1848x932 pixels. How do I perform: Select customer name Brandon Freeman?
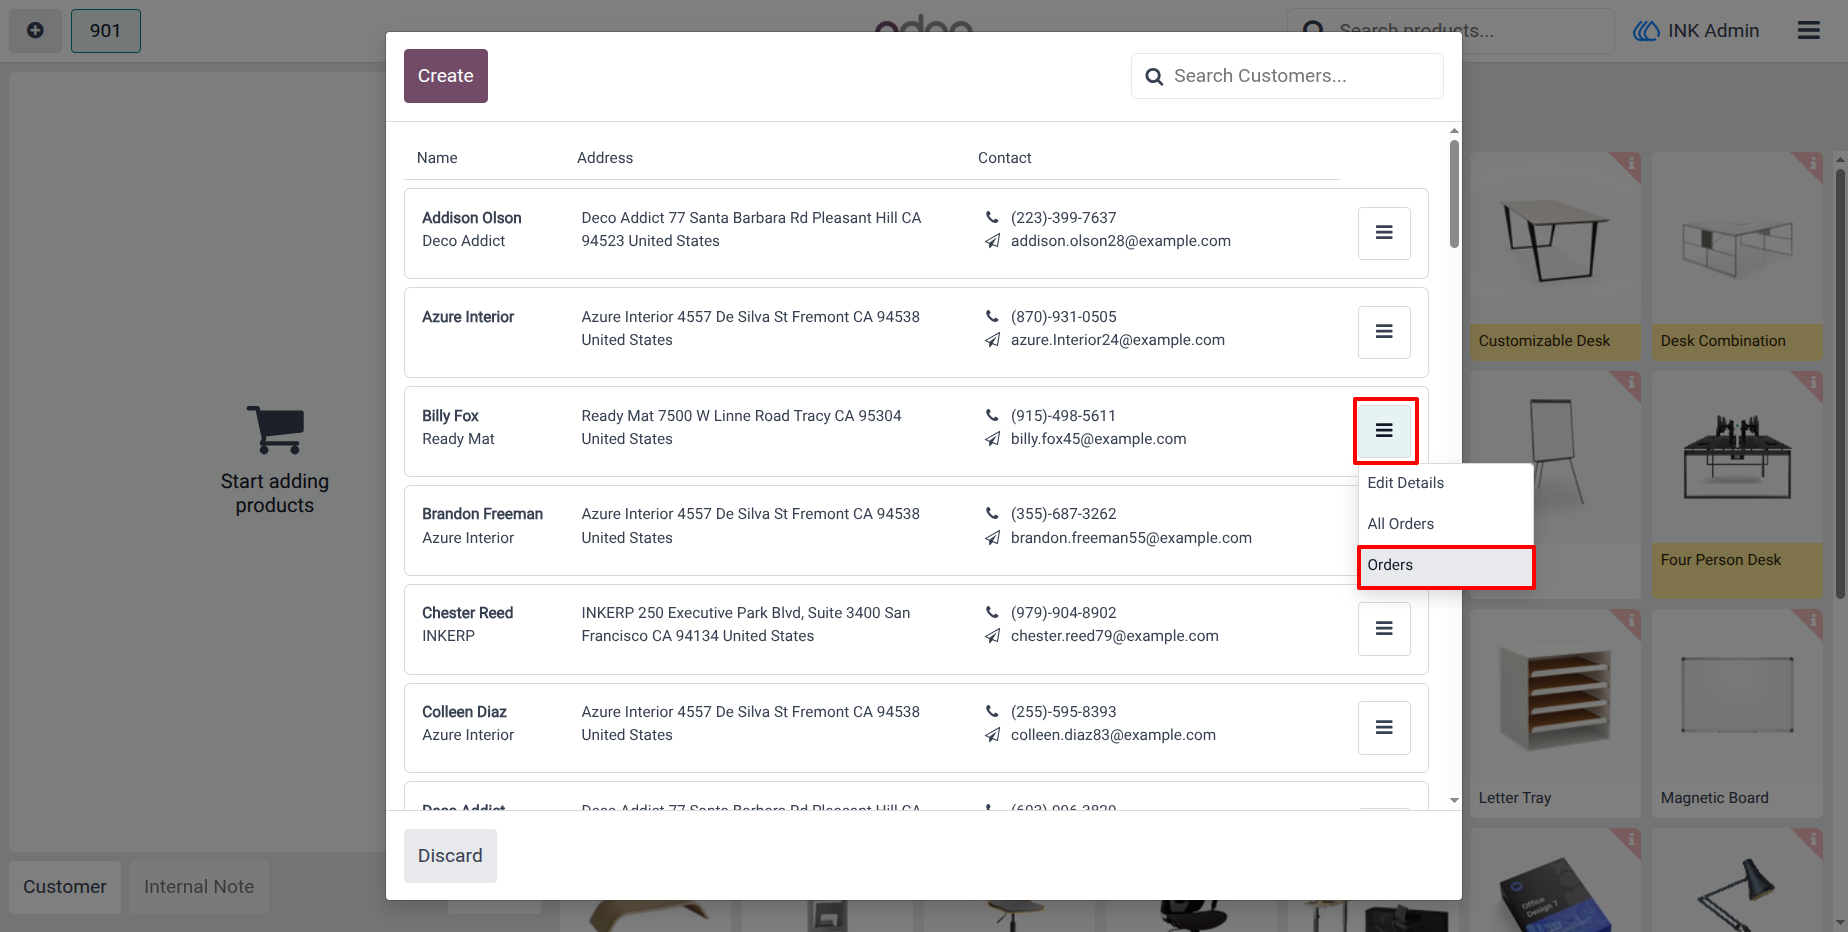pyautogui.click(x=482, y=514)
